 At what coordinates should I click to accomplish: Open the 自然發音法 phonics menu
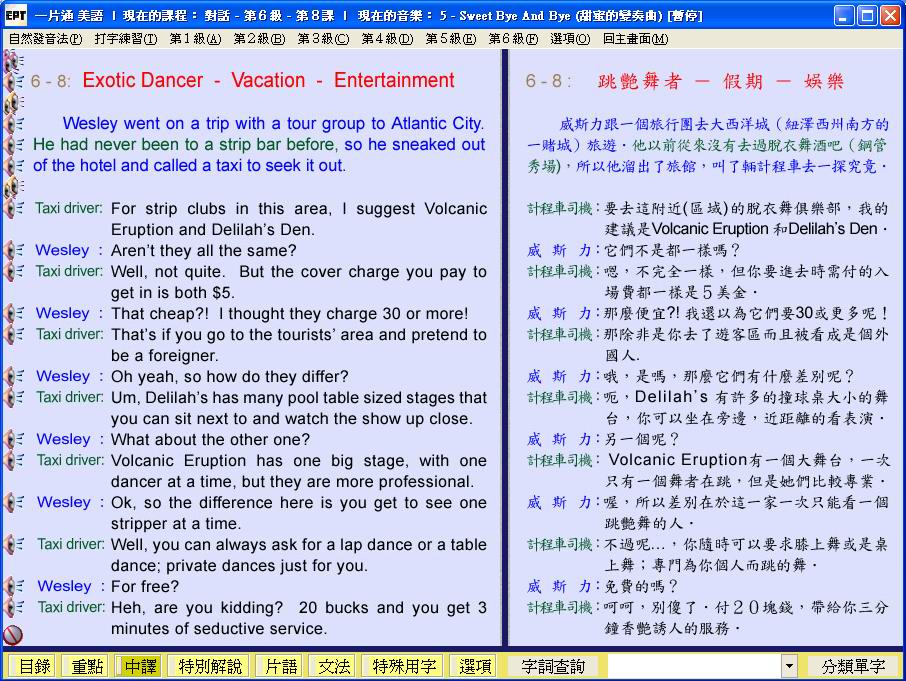coord(45,39)
